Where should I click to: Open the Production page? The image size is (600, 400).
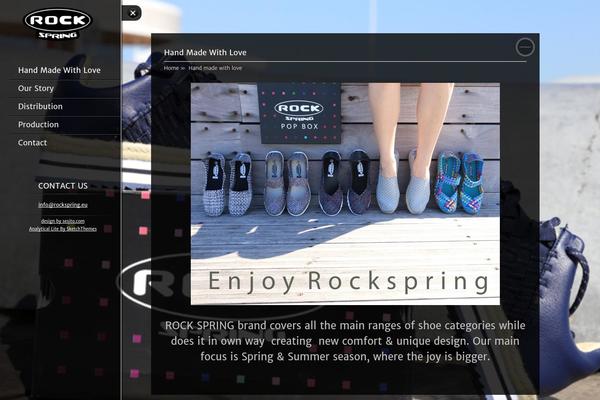[x=38, y=124]
